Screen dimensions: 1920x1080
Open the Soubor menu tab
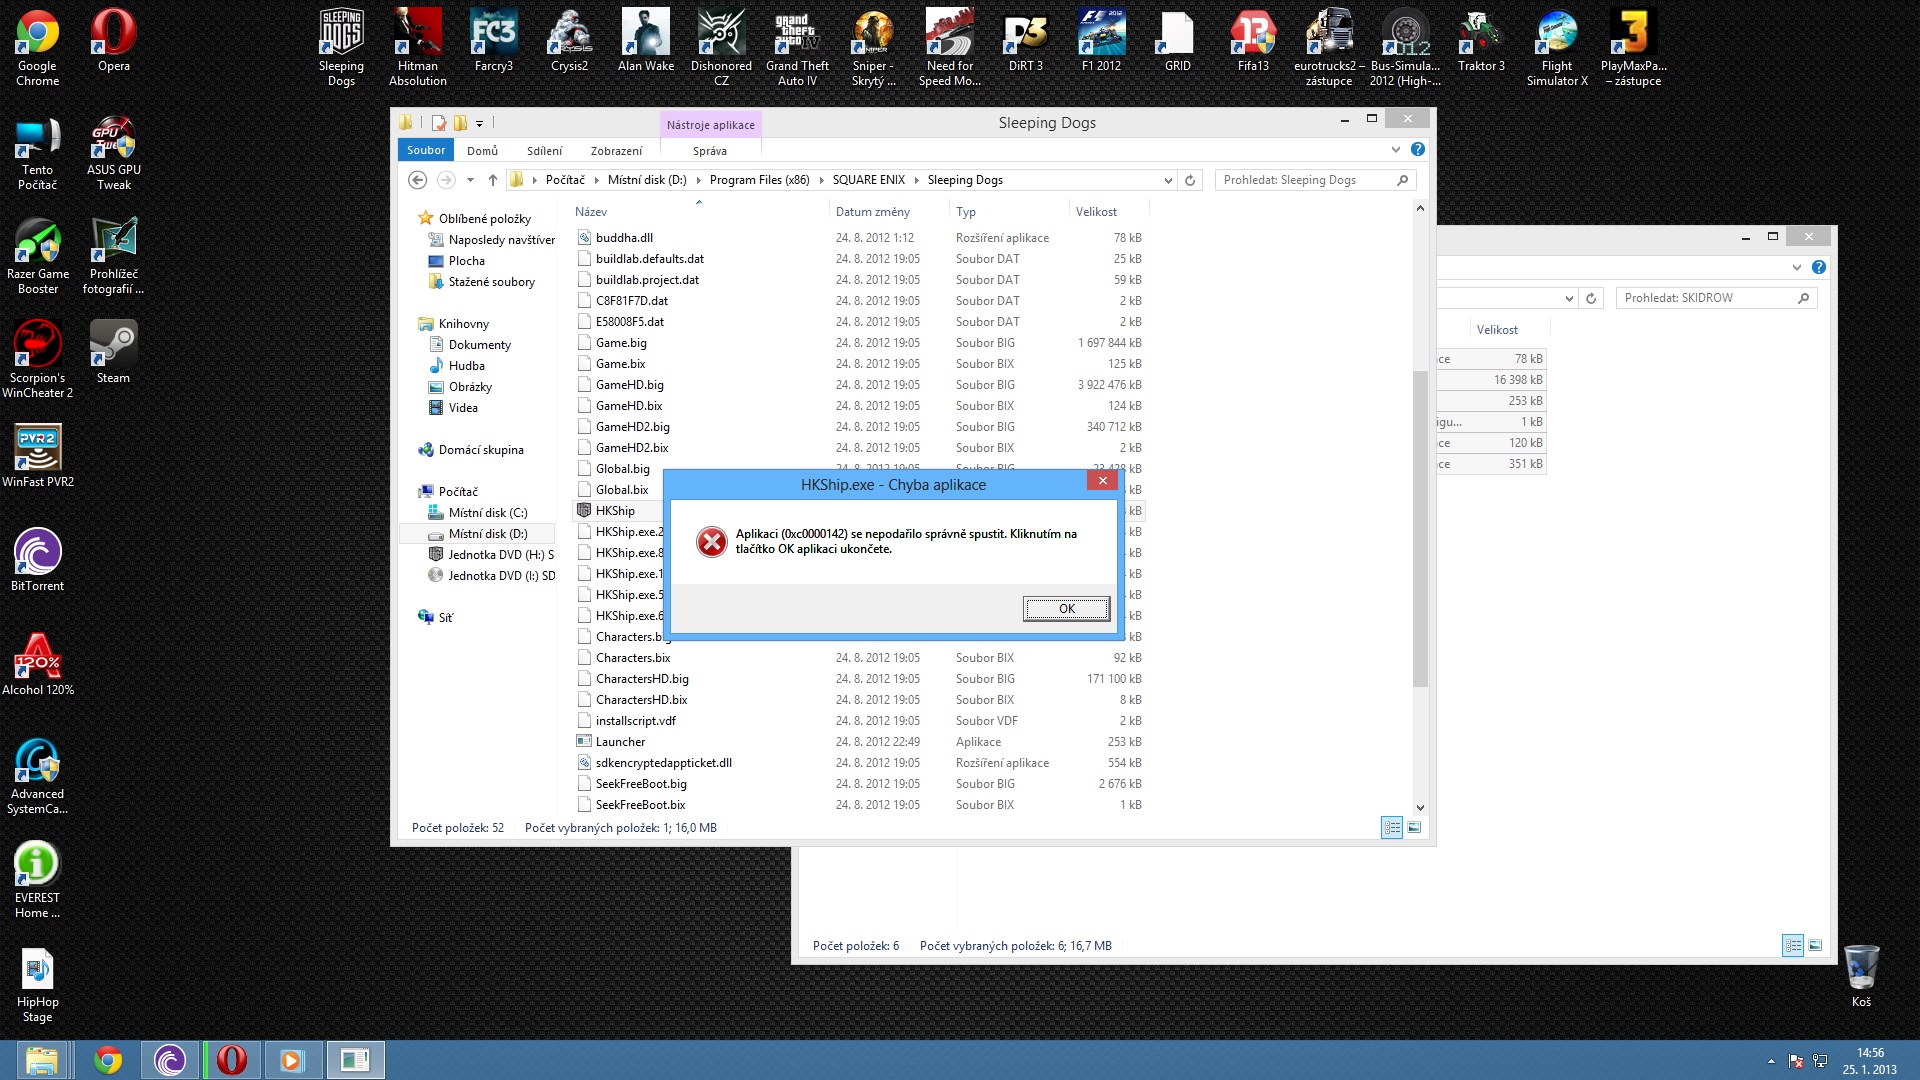(x=426, y=150)
